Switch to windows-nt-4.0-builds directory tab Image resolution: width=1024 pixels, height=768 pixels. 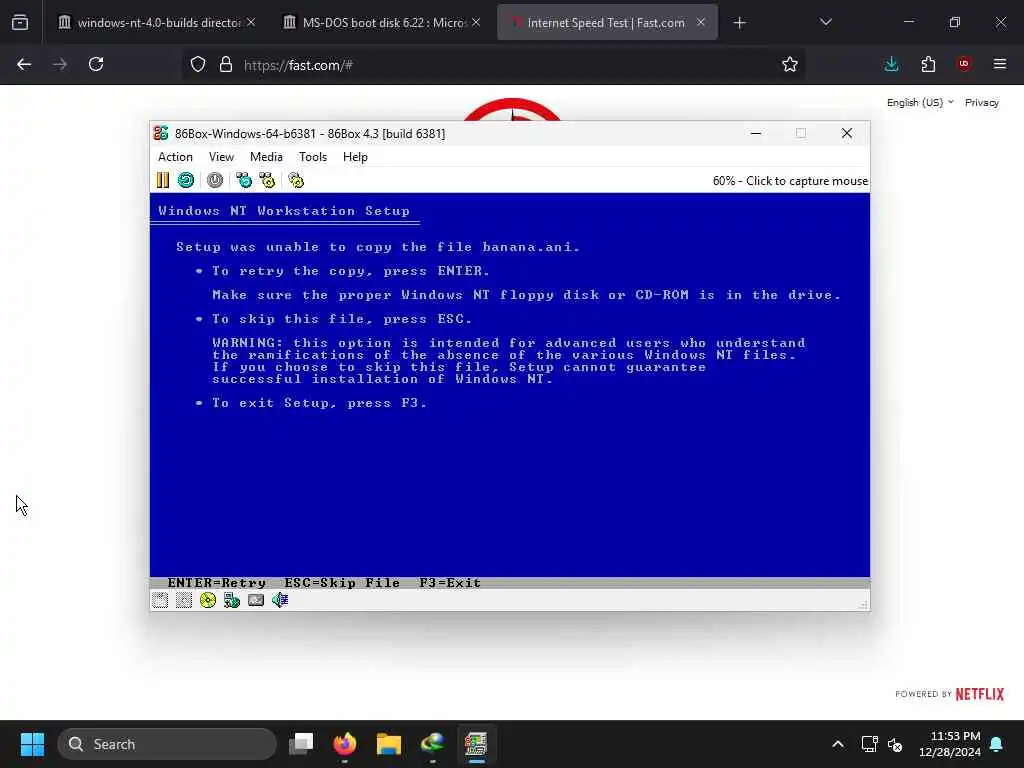point(157,23)
